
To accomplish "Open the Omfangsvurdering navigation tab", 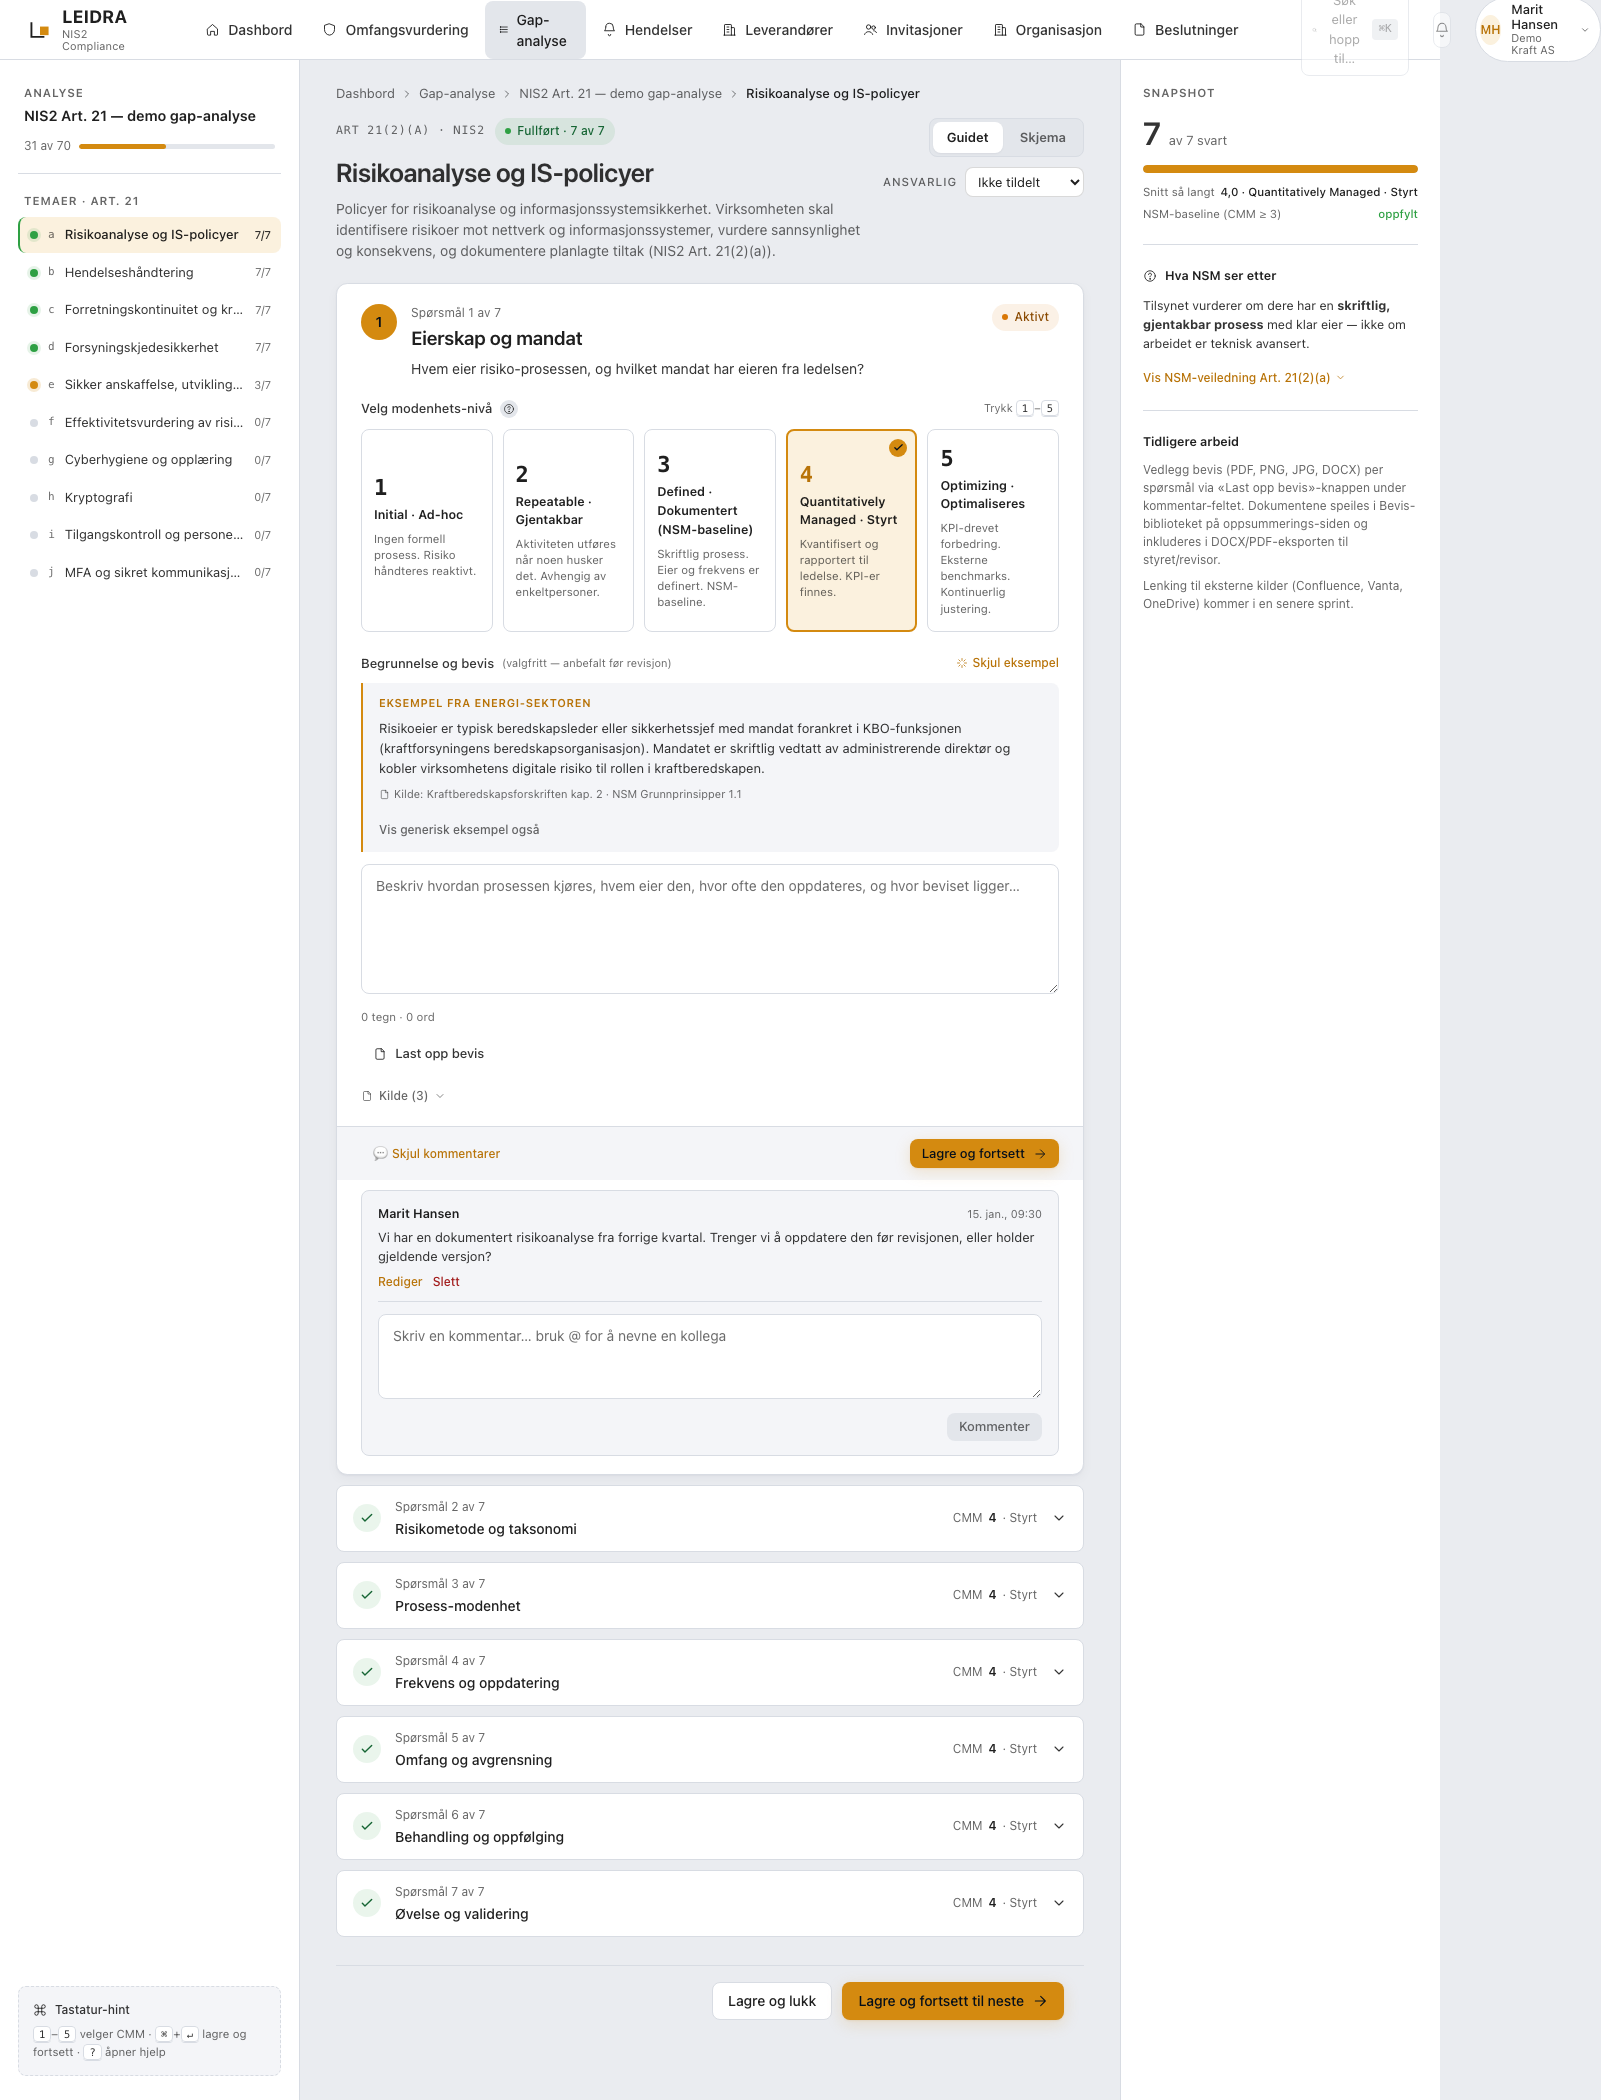I will (x=396, y=30).
